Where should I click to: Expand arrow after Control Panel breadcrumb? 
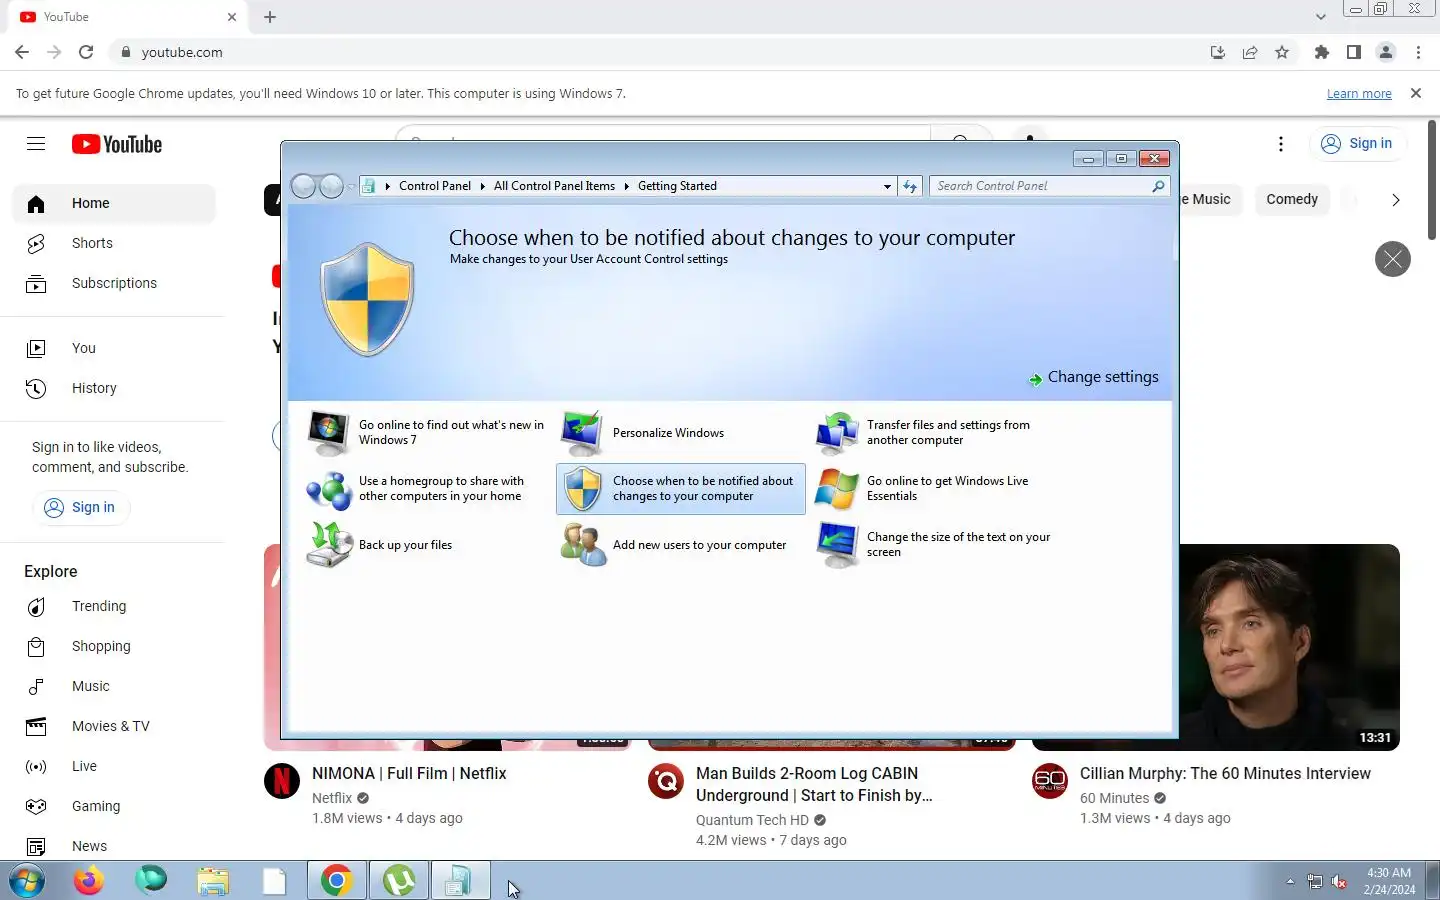pos(482,186)
